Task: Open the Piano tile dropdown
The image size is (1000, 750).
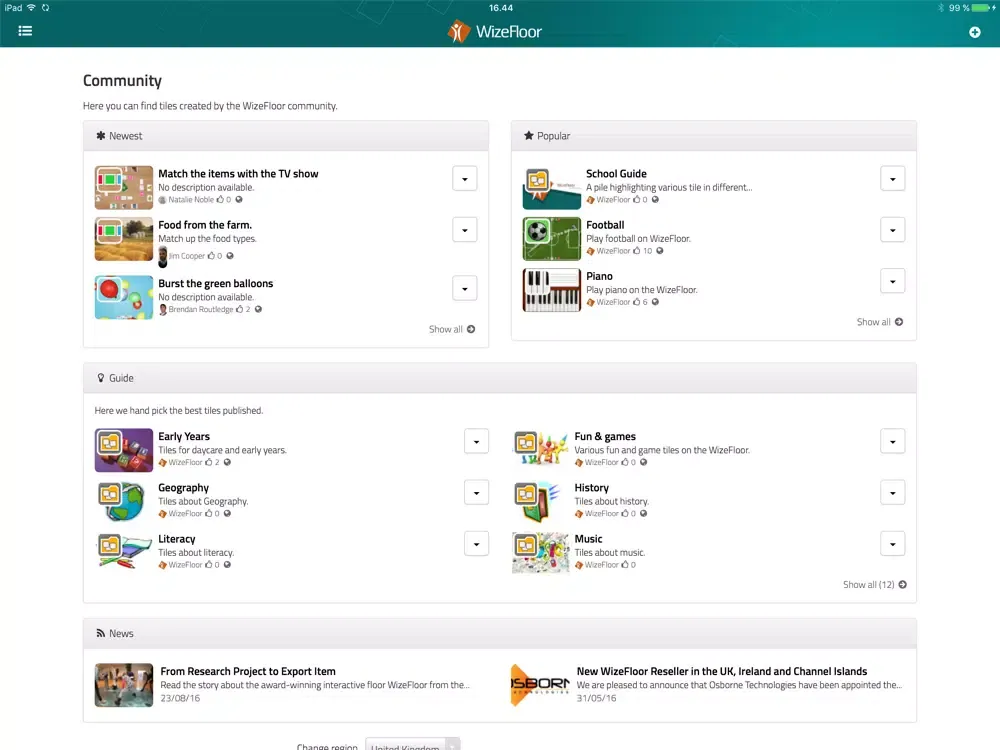Action: point(893,281)
